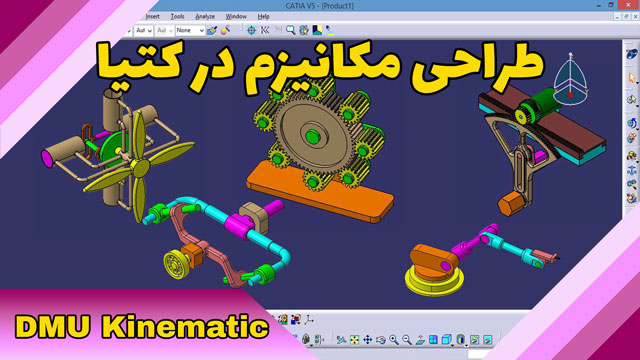The height and width of the screenshot is (360, 640).
Task: Click the axis system icon in bottom toolbar
Action: coord(309,320)
